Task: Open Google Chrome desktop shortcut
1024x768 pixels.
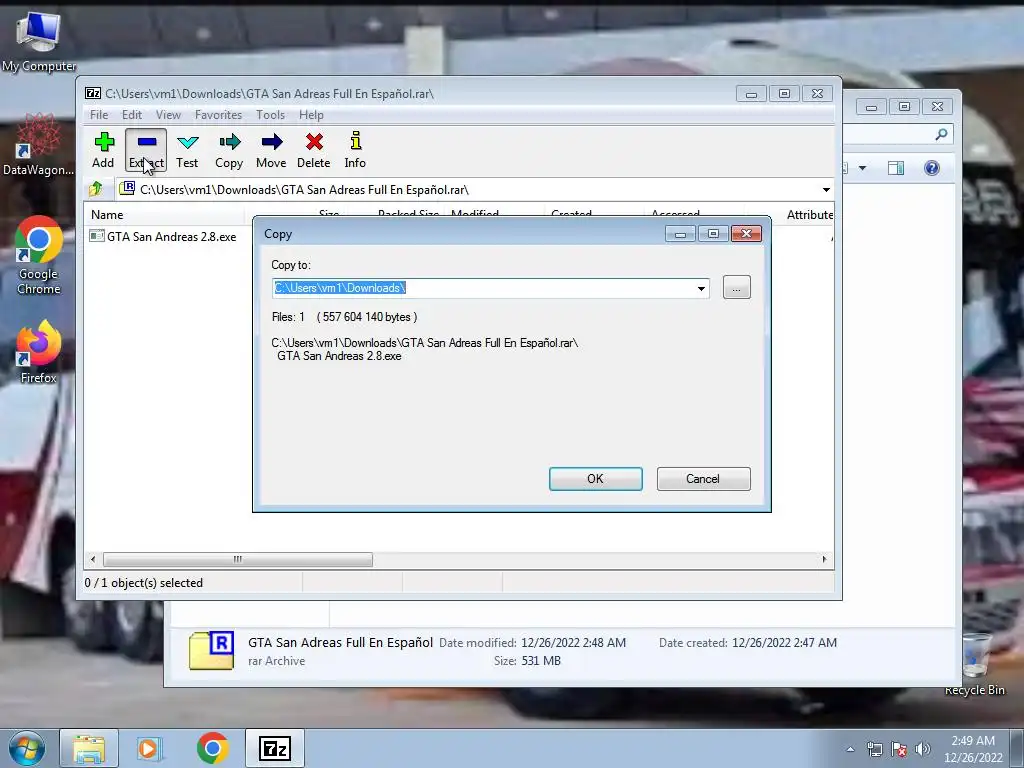Action: pyautogui.click(x=39, y=255)
